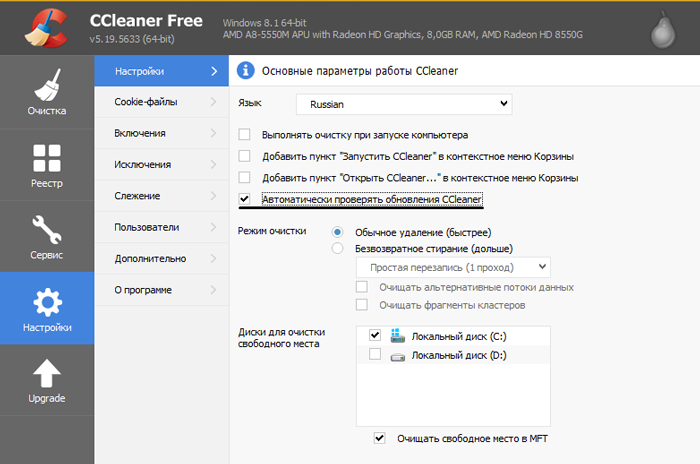Open the Очистка cleaner section broom icon
This screenshot has height=464, width=700.
coord(47,85)
